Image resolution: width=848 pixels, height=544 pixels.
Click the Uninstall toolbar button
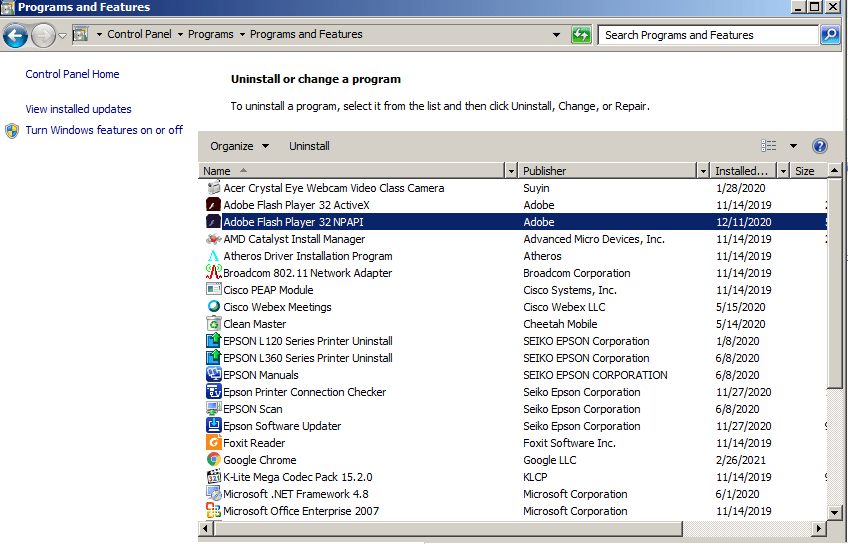click(309, 146)
